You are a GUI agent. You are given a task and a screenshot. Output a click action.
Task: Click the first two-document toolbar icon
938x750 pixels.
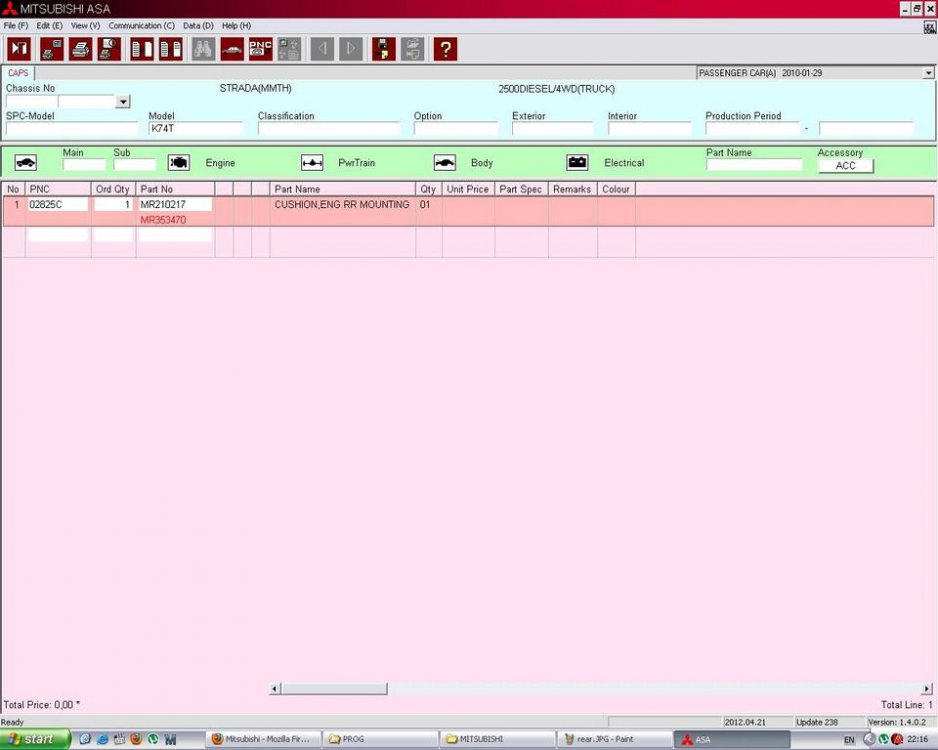(x=142, y=48)
